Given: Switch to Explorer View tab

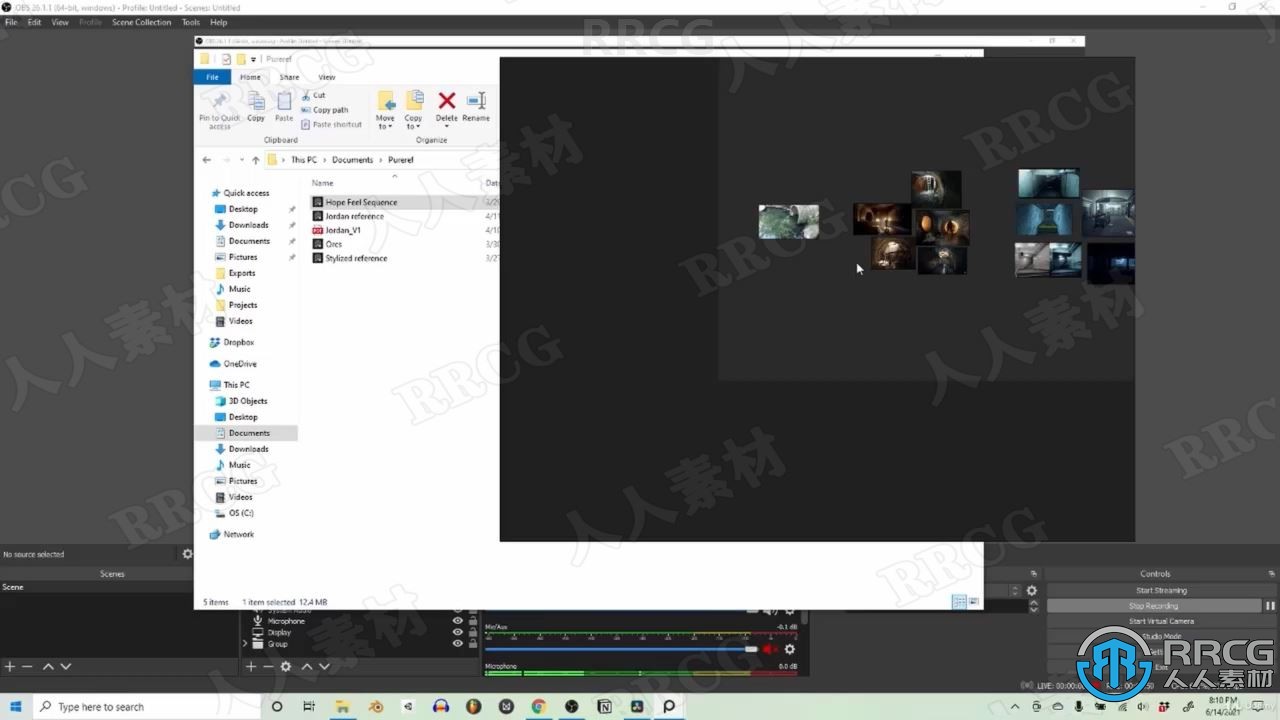Looking at the screenshot, I should [327, 77].
